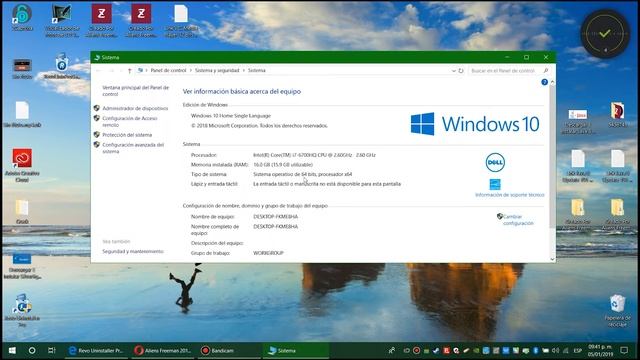The width and height of the screenshot is (640, 360).
Task: Open Task View from the taskbar
Action: coord(52,350)
